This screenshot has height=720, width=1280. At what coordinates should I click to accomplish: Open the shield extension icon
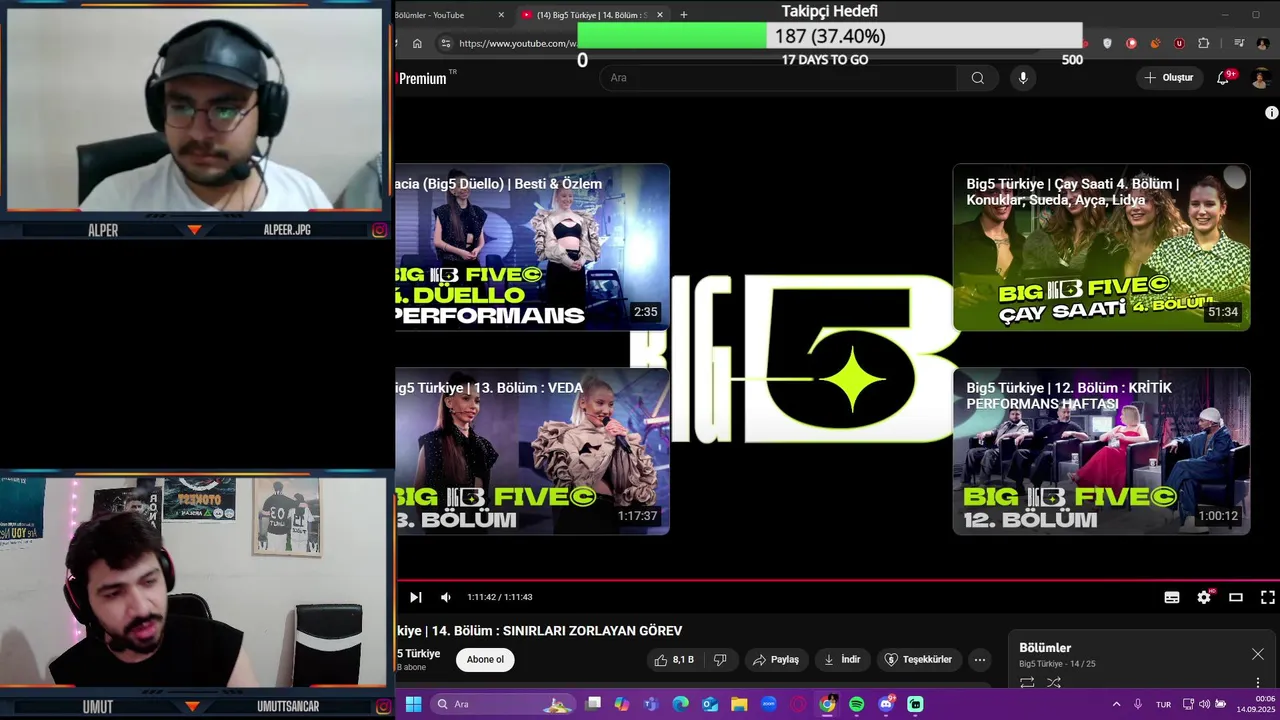pos(1107,43)
